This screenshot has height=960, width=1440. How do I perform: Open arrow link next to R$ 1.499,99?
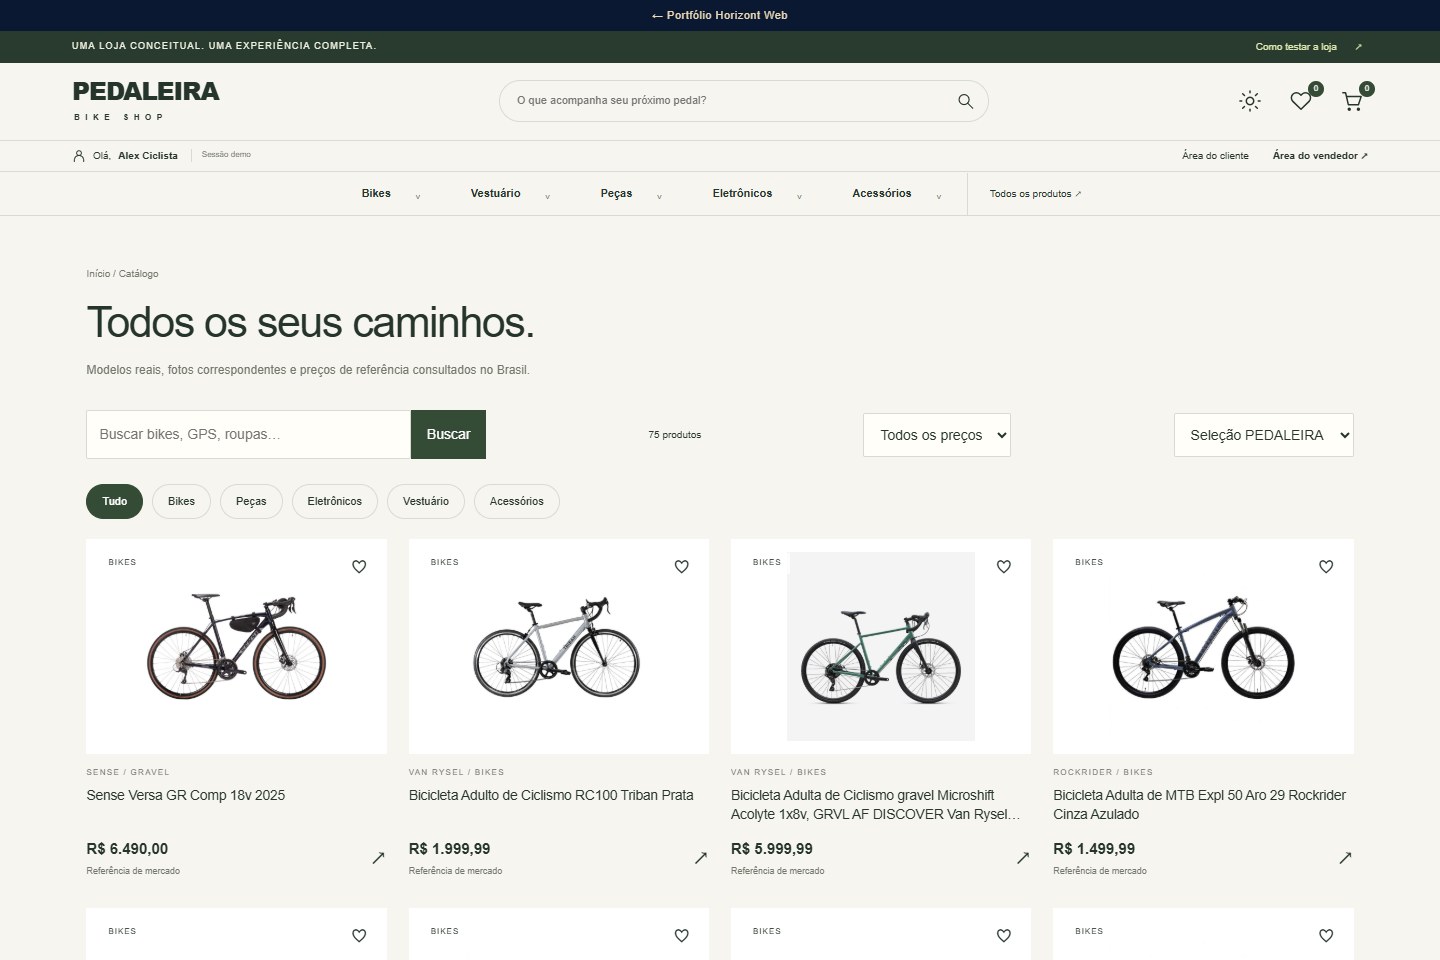point(1345,858)
